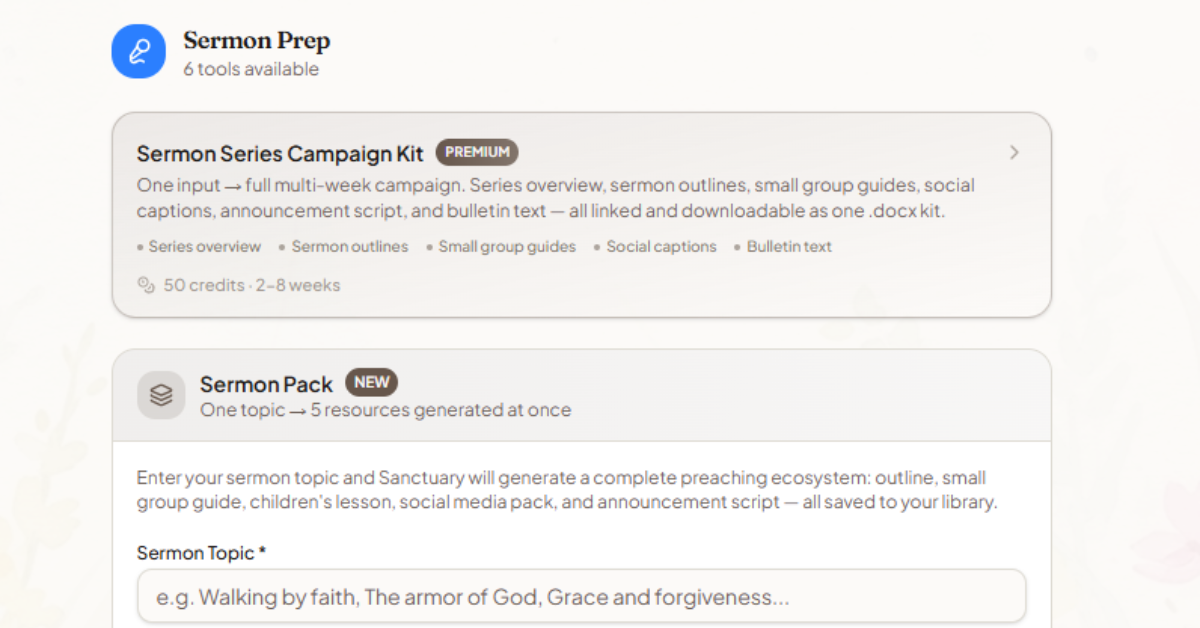Click the Sermon Pack layers stack icon
This screenshot has height=628, width=1200.
[x=161, y=395]
